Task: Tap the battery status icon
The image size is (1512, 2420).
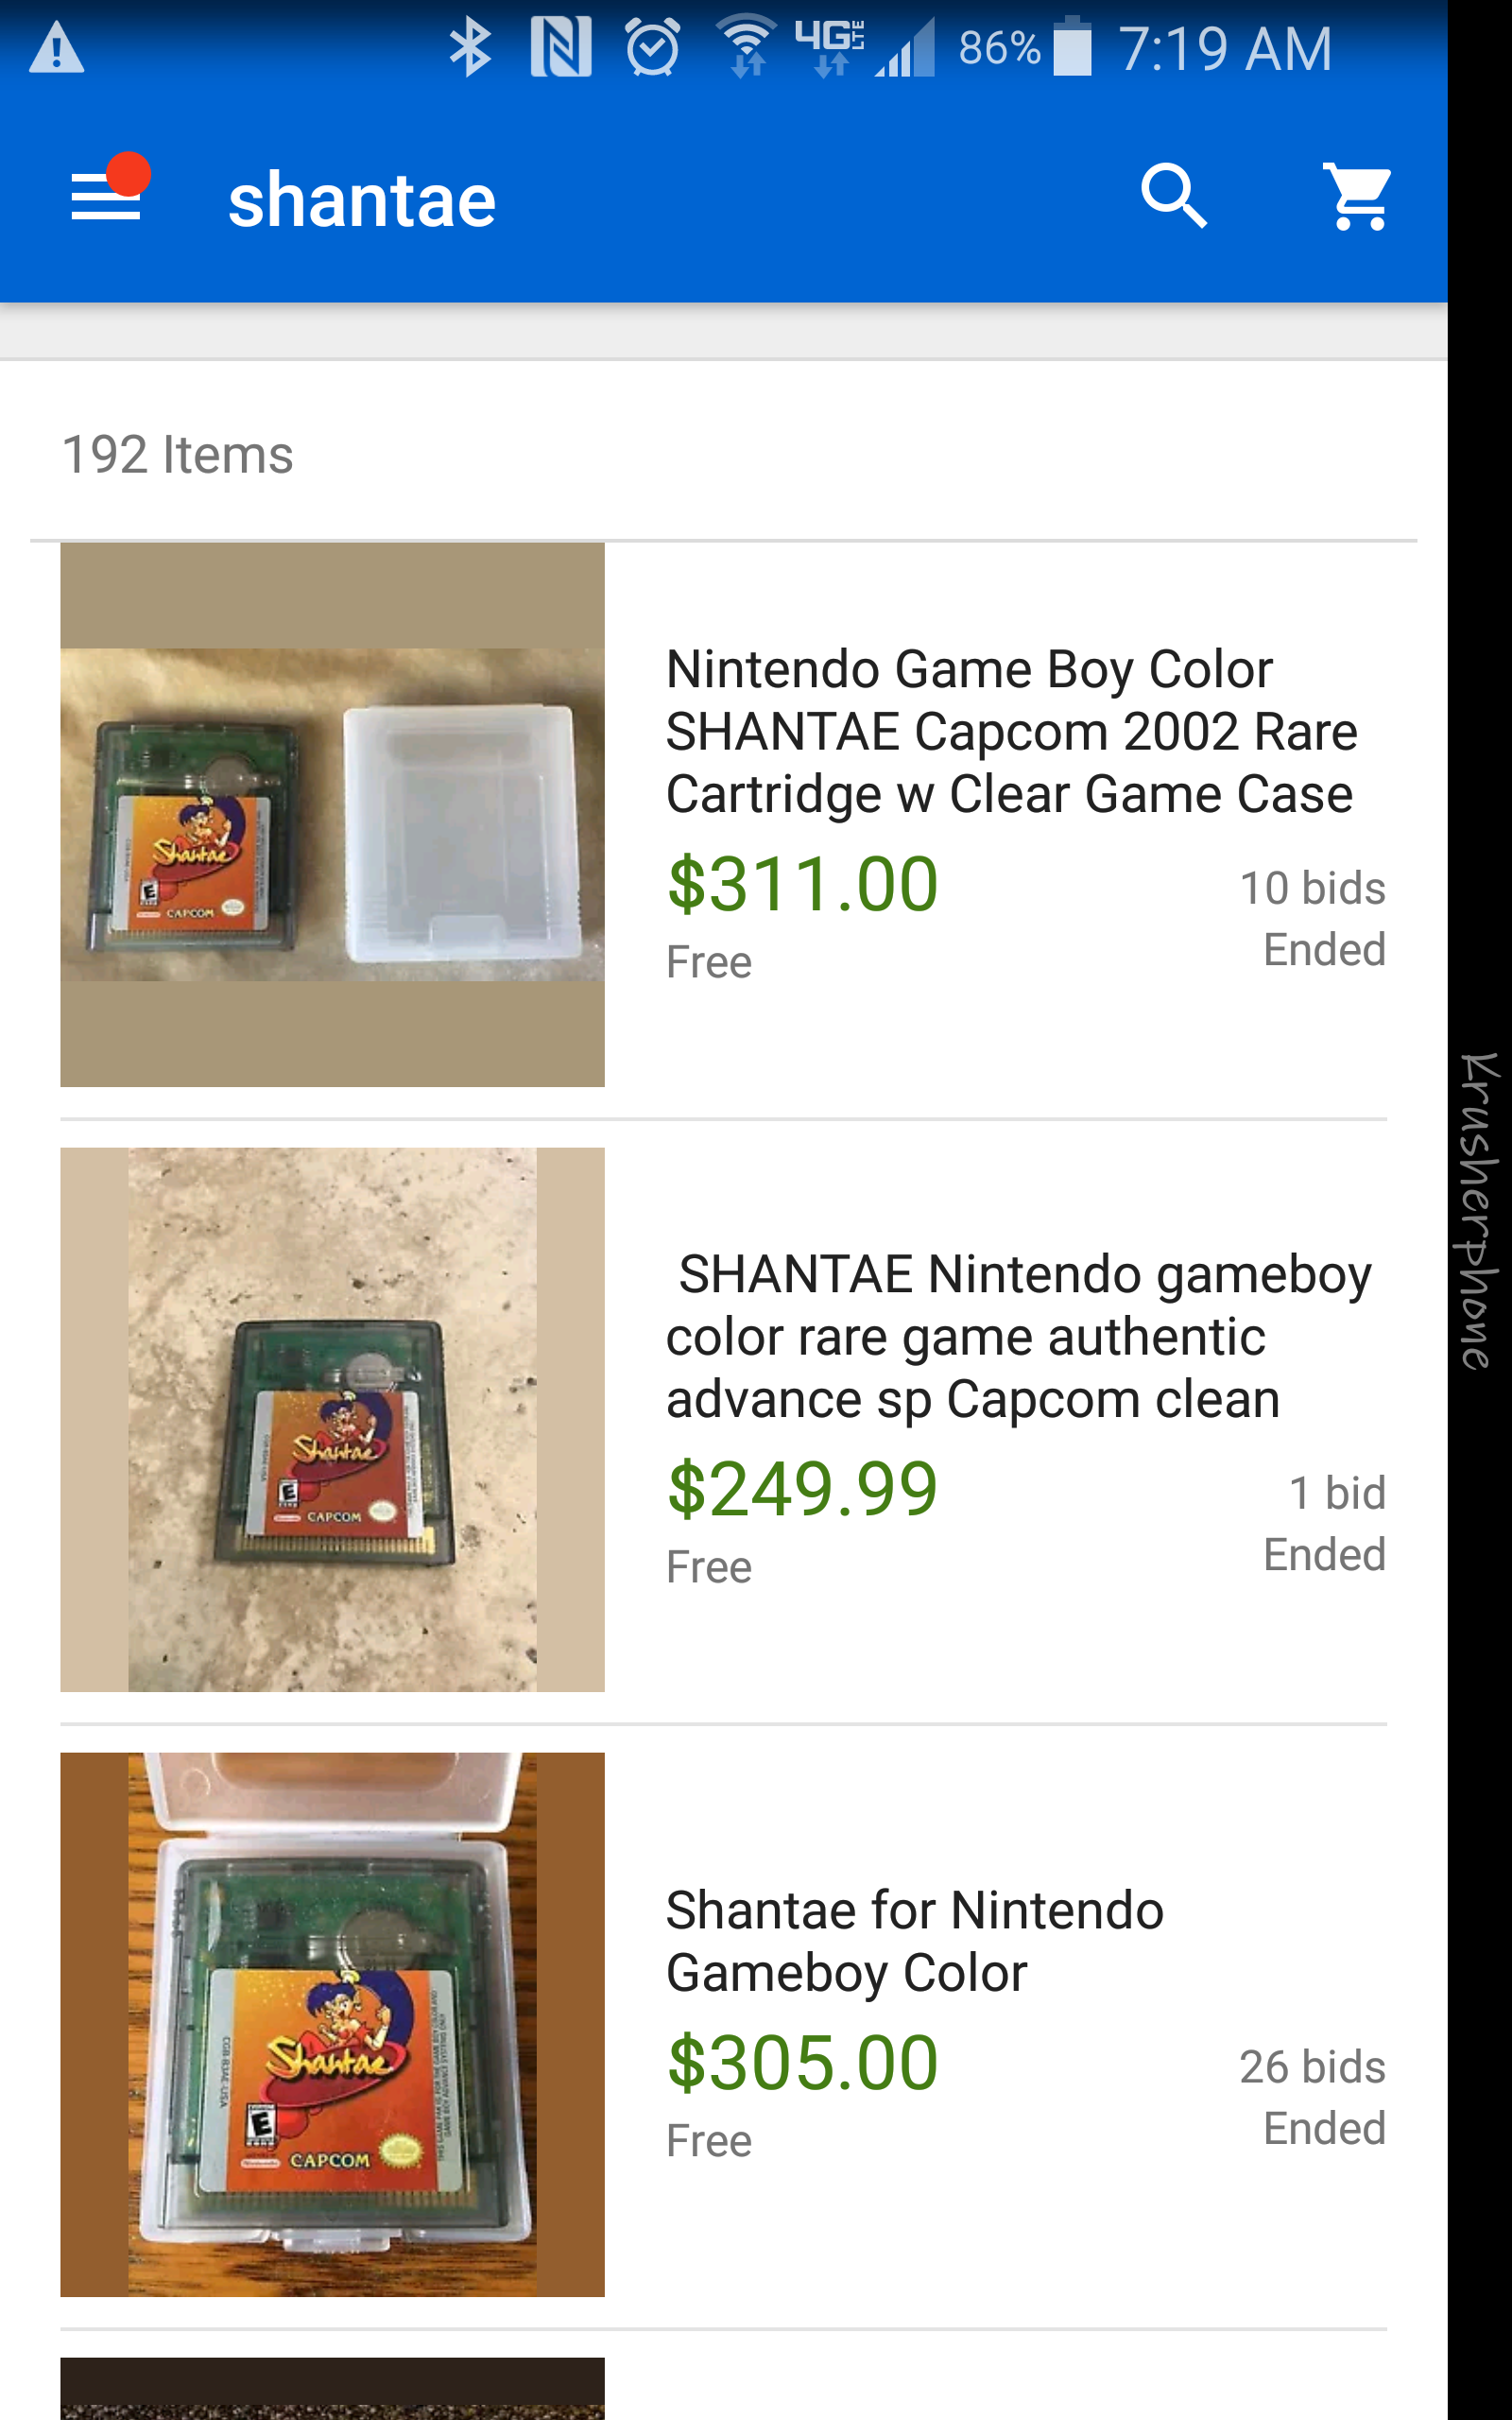Action: [1072, 48]
